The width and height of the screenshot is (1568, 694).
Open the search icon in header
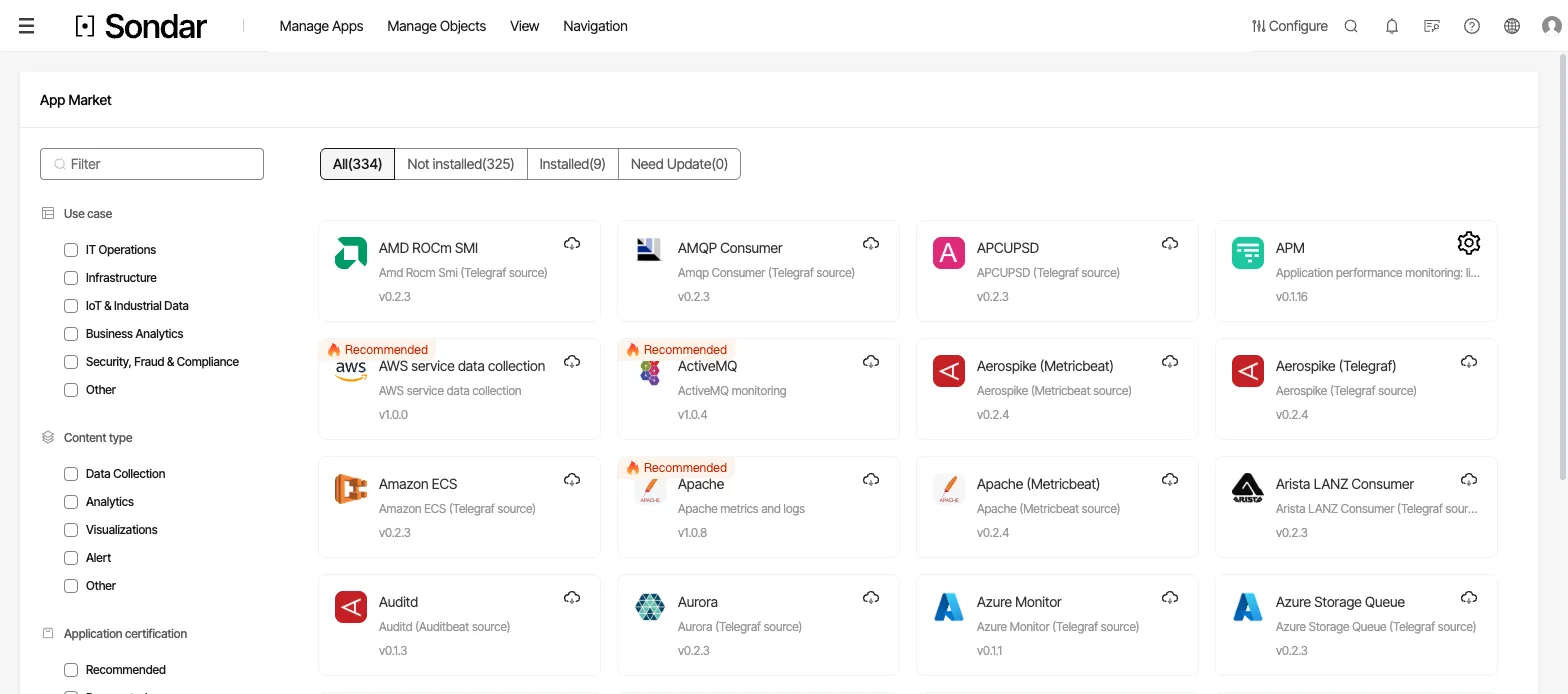(x=1351, y=26)
